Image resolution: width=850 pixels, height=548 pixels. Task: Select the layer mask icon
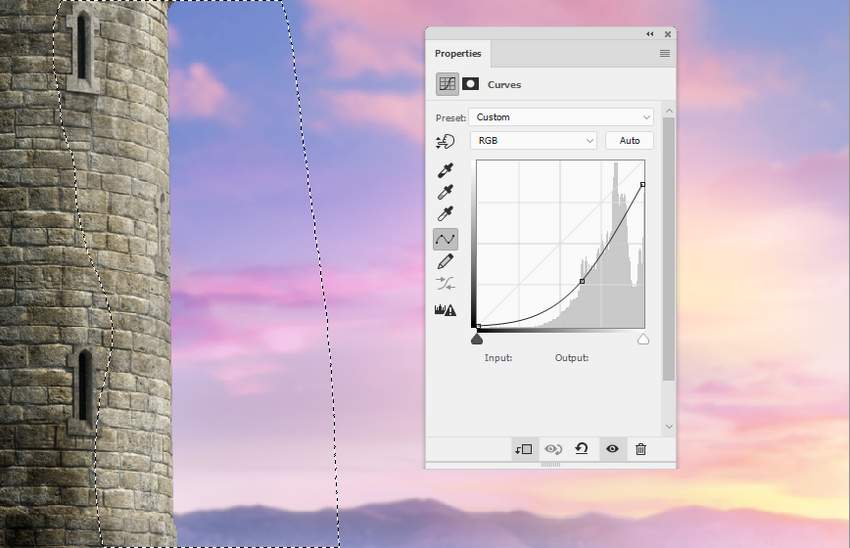[x=470, y=84]
